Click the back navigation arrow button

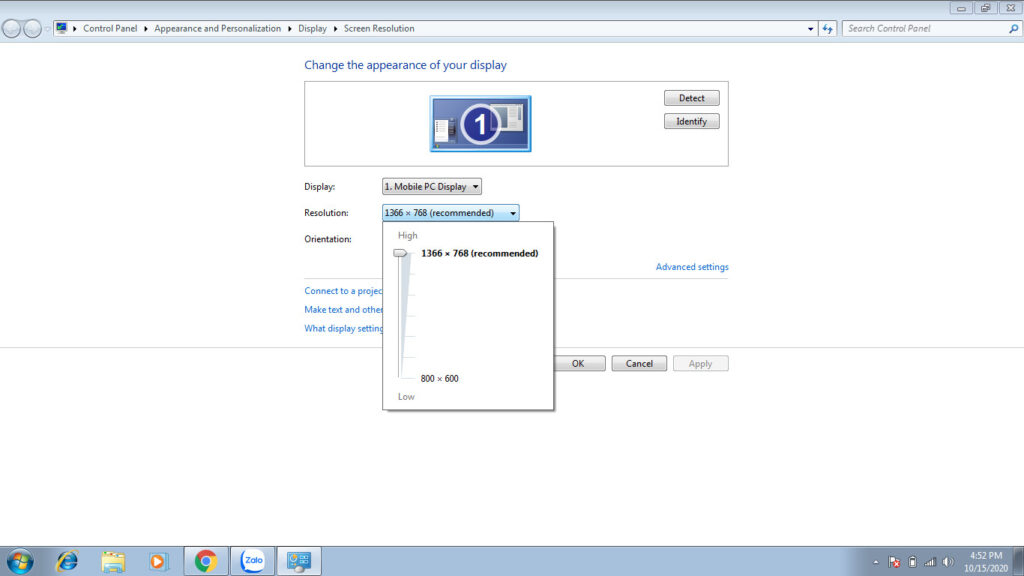click(12, 29)
